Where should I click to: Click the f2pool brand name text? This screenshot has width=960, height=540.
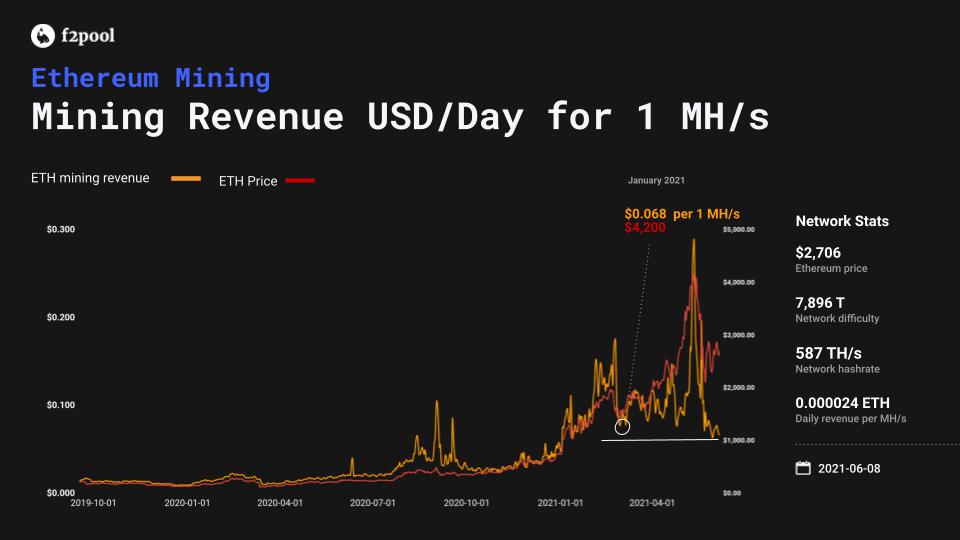point(88,36)
